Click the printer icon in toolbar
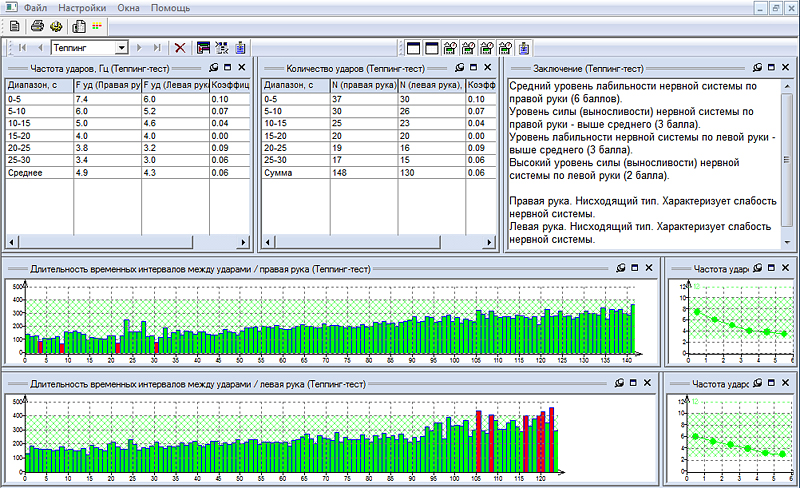 click(37, 26)
